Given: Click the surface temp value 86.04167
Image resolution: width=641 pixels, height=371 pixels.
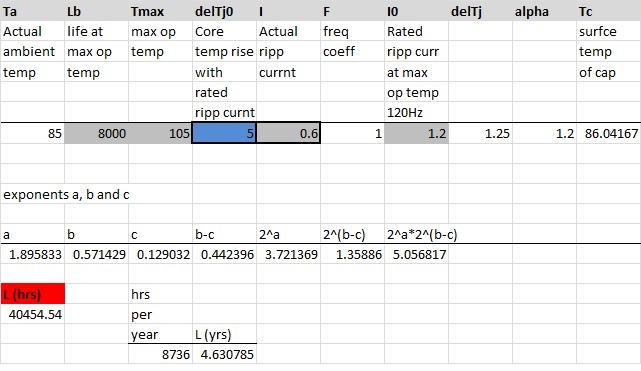Looking at the screenshot, I should [609, 133].
